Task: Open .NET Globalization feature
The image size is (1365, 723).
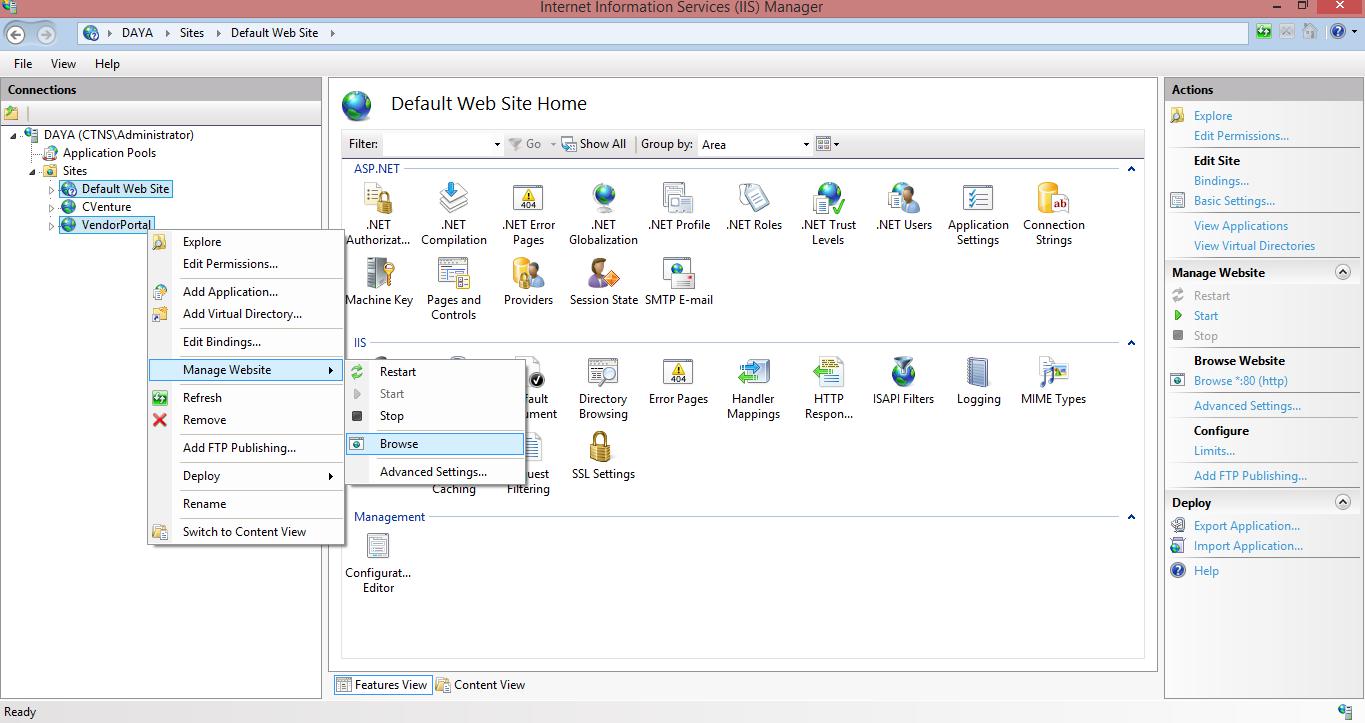Action: (x=603, y=214)
